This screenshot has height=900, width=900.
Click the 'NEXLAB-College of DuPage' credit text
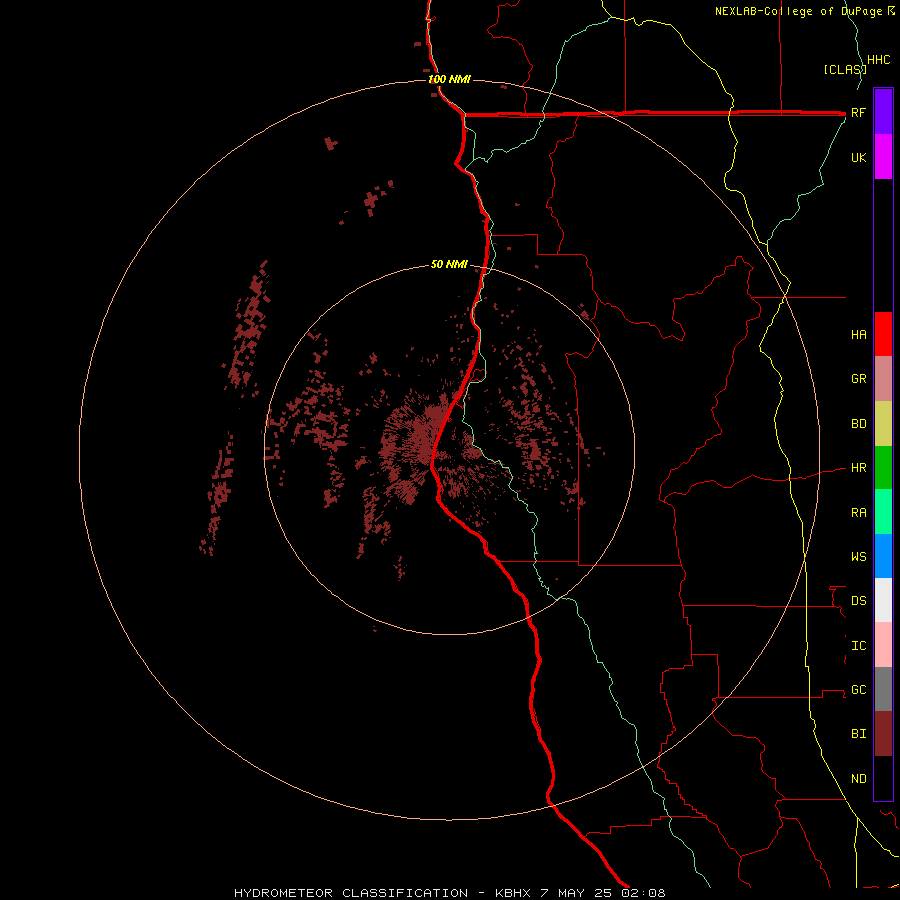800,11
